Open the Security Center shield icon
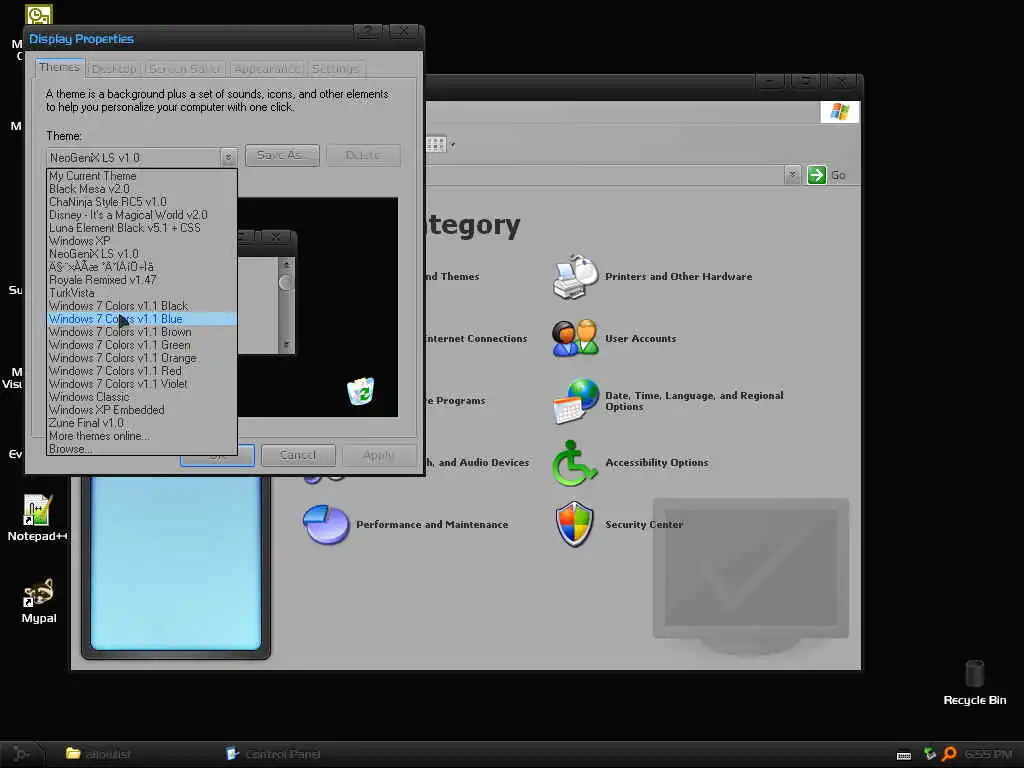This screenshot has height=768, width=1024. click(x=575, y=524)
